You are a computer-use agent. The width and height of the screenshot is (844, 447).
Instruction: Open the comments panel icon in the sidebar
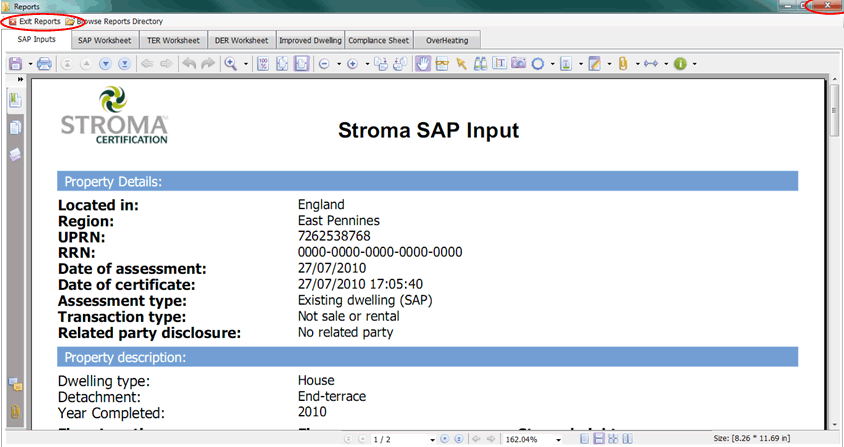15,385
